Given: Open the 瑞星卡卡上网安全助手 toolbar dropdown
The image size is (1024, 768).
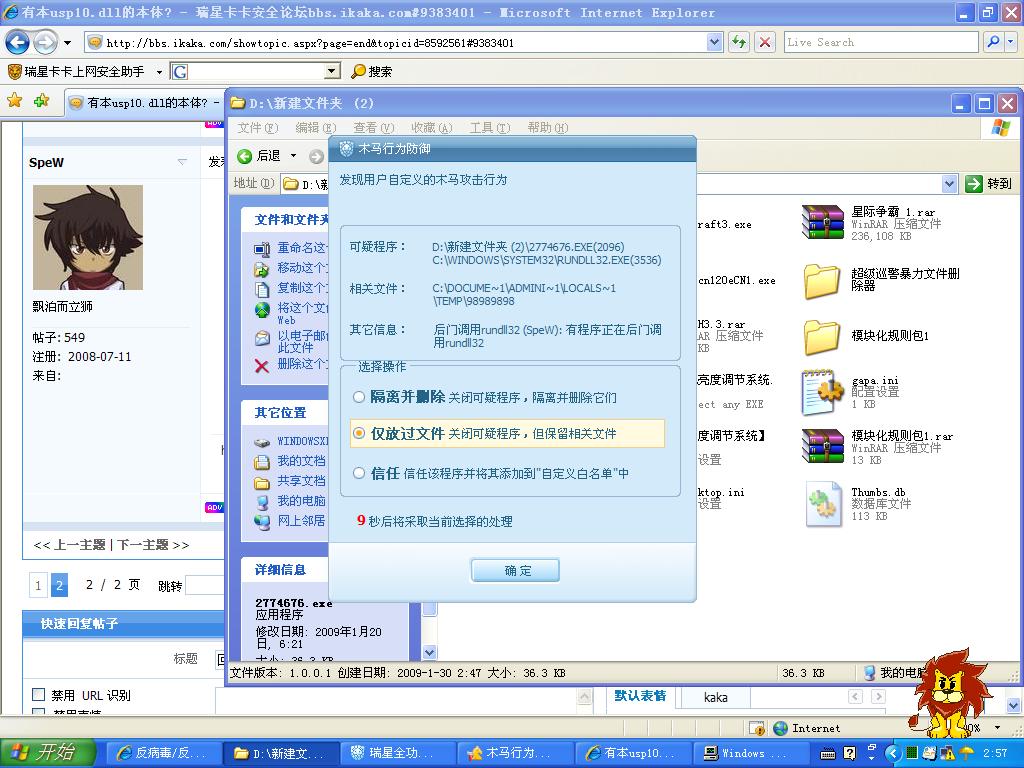Looking at the screenshot, I should [x=159, y=71].
